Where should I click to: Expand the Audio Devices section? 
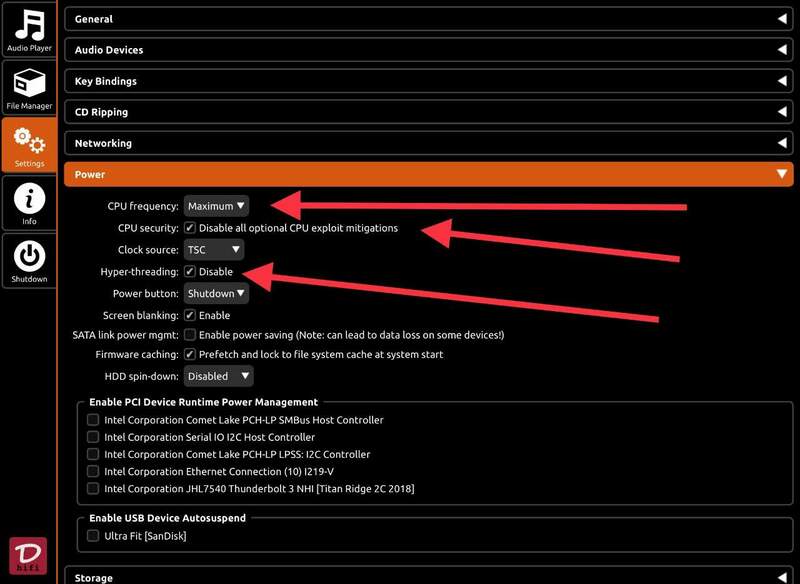coord(429,50)
